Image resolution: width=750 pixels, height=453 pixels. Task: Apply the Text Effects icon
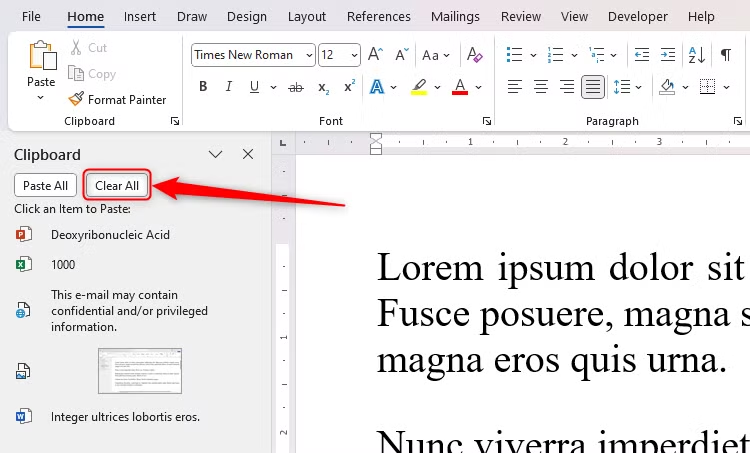pos(377,87)
